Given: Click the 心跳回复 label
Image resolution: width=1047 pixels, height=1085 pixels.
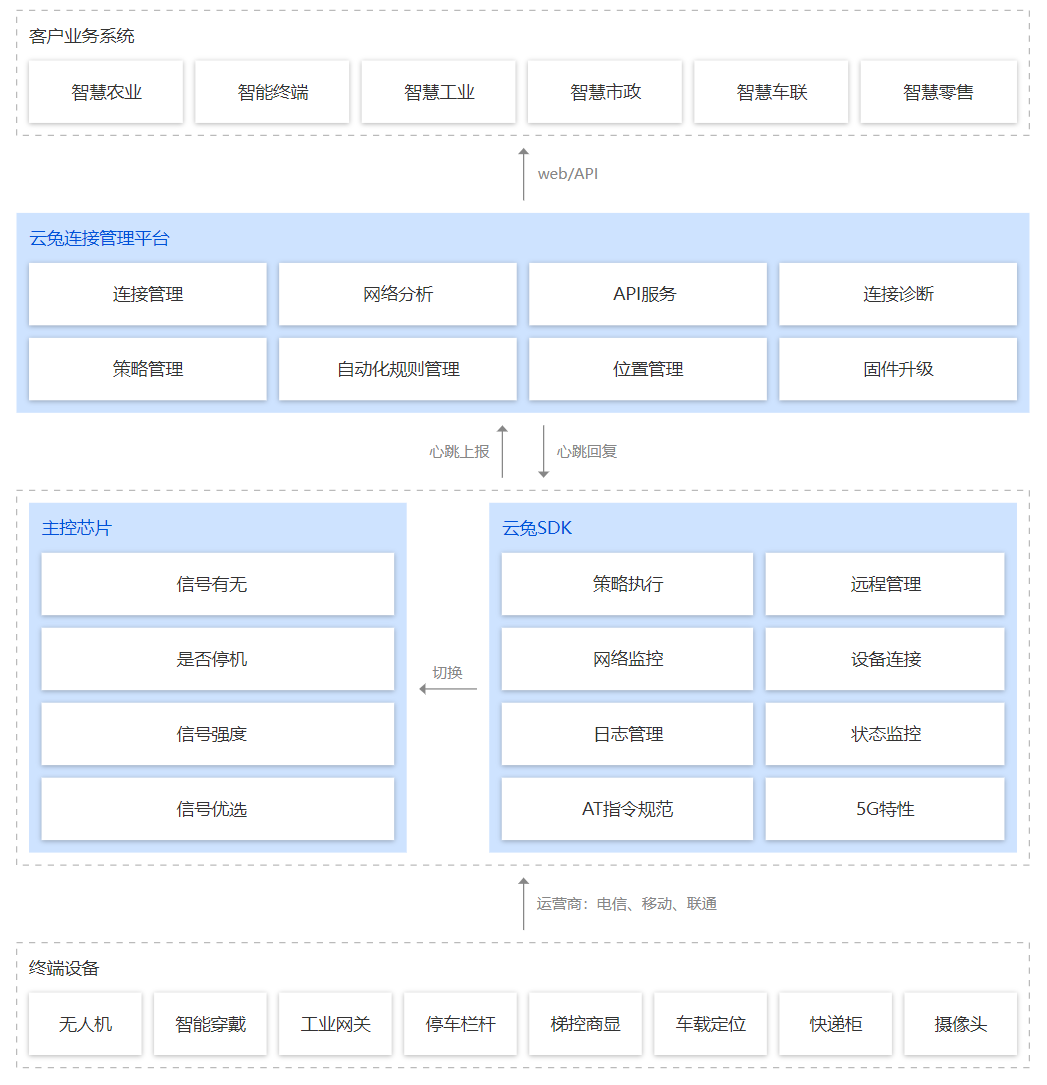Looking at the screenshot, I should pyautogui.click(x=587, y=452).
